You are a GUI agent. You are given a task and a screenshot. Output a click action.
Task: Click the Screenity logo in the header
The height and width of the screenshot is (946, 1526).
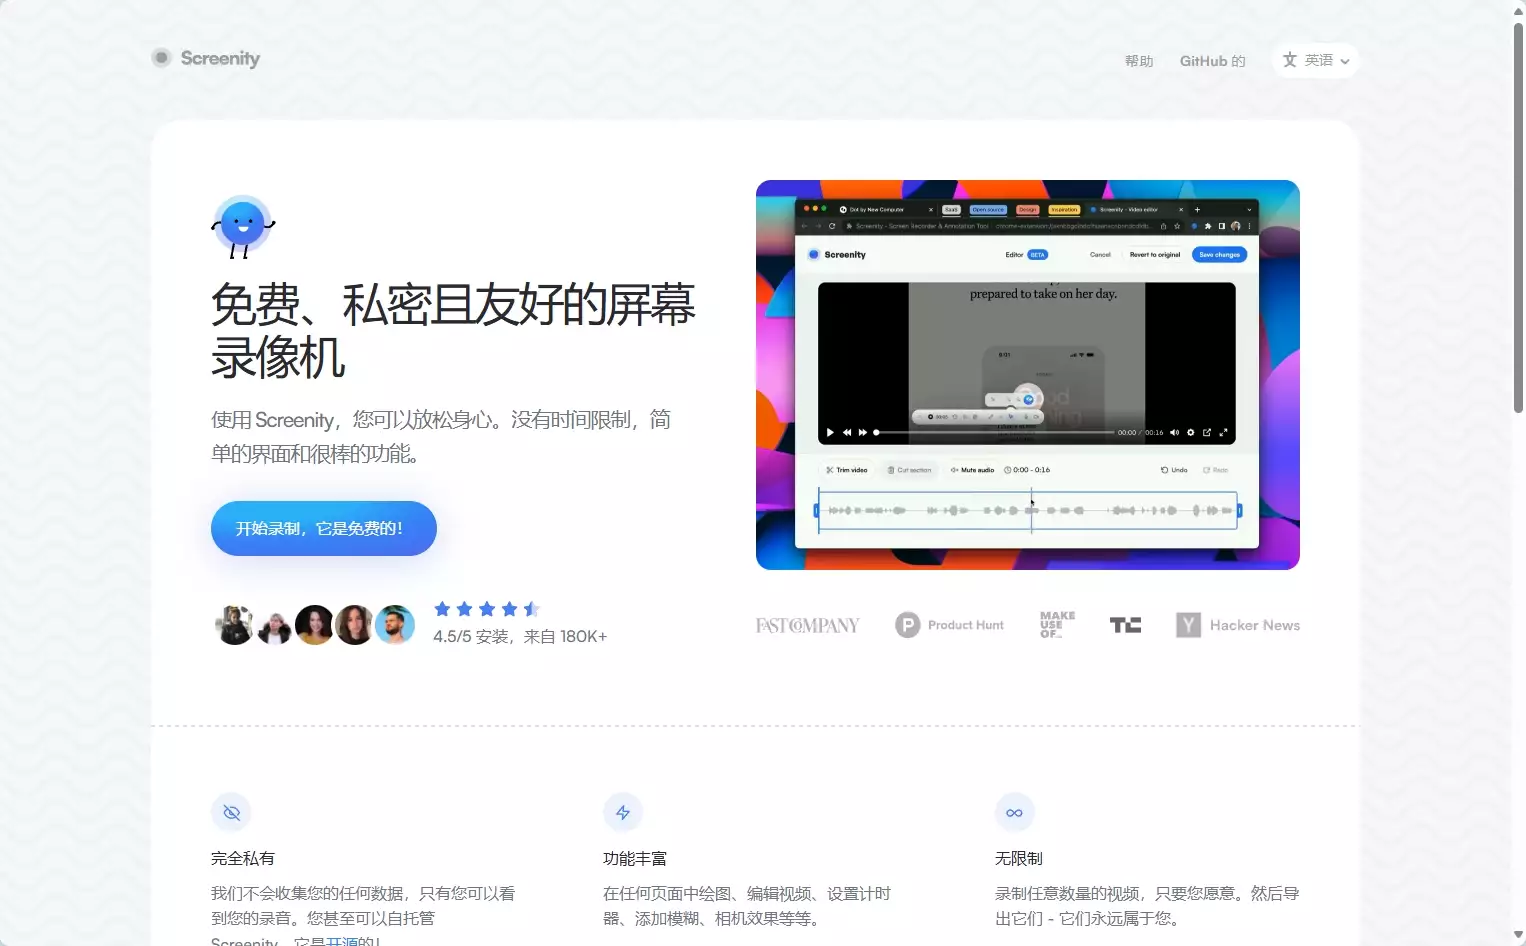[x=206, y=58]
